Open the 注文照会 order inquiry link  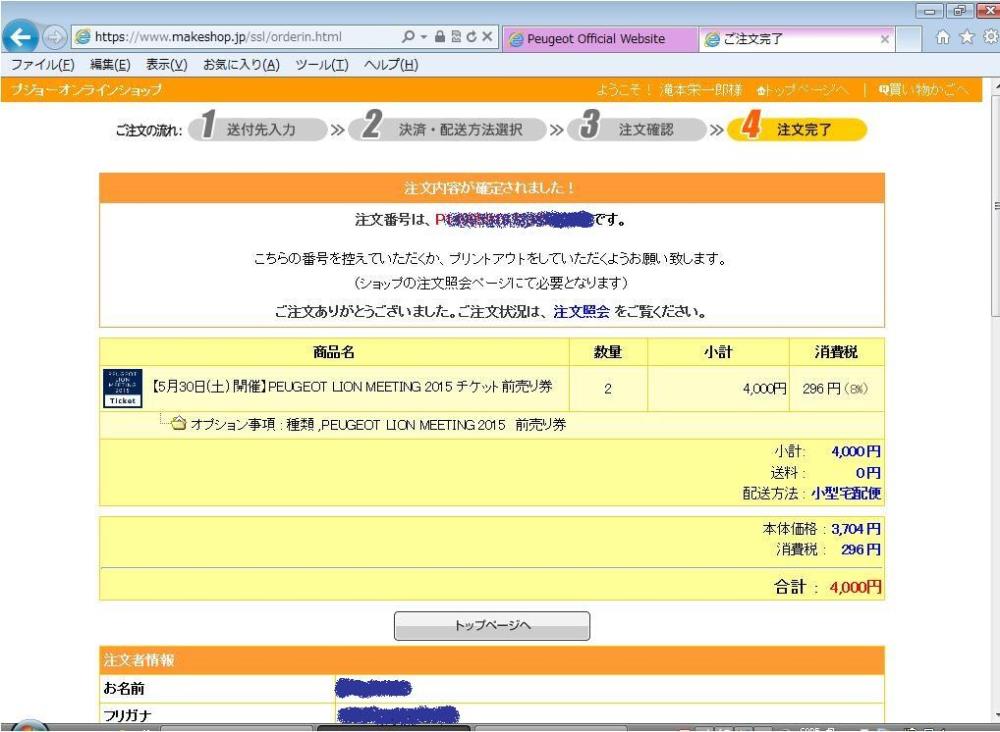(581, 311)
